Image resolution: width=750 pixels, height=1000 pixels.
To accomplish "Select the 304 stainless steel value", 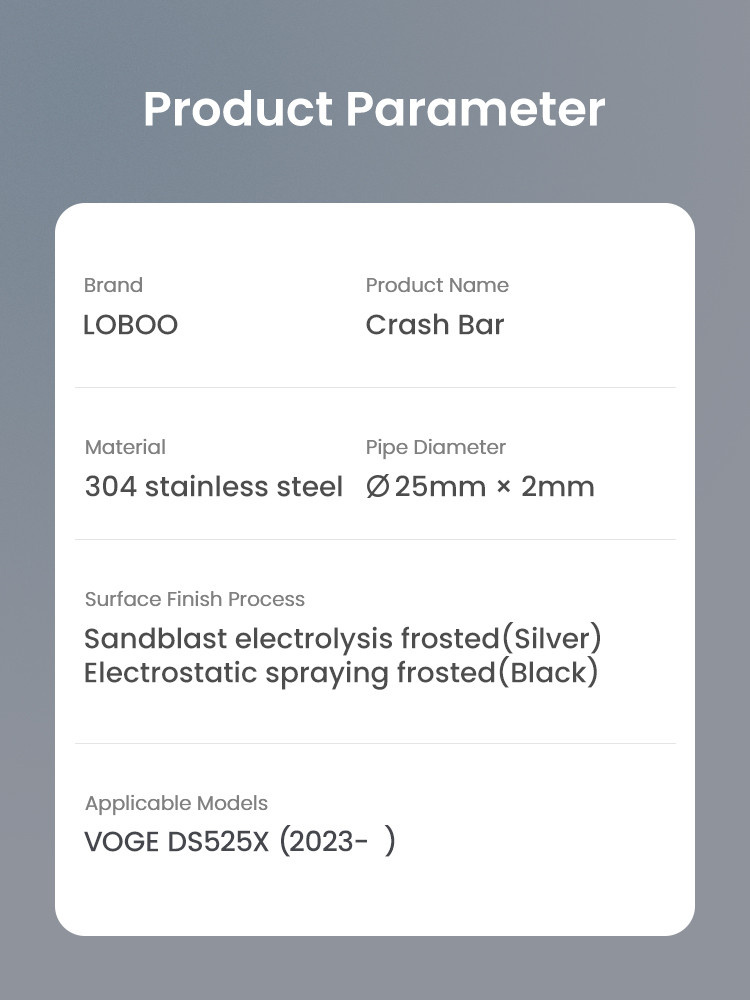I will coord(213,487).
